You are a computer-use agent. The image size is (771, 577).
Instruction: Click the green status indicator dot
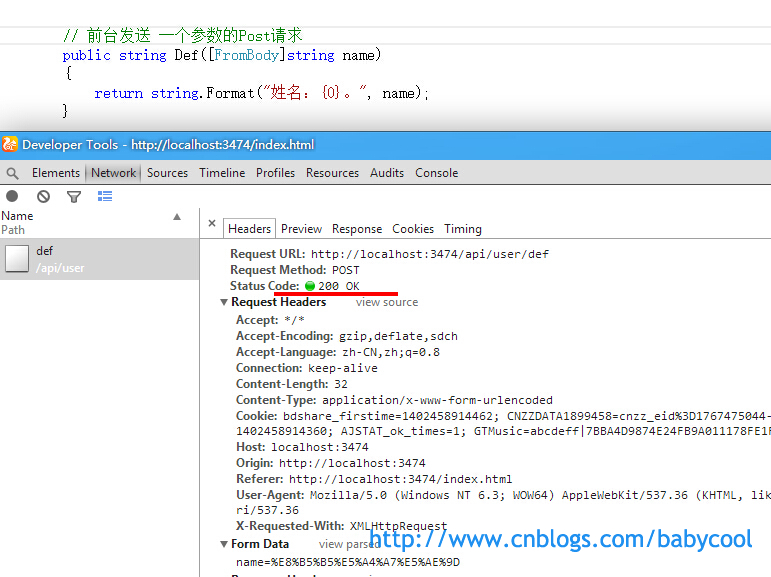[x=310, y=286]
